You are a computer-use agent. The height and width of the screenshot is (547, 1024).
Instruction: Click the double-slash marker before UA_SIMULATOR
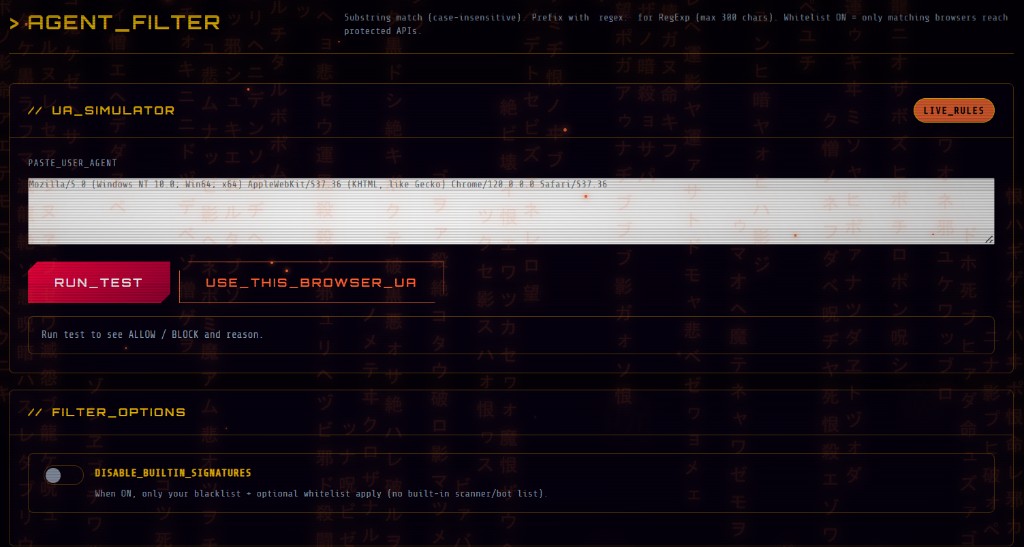[34, 111]
